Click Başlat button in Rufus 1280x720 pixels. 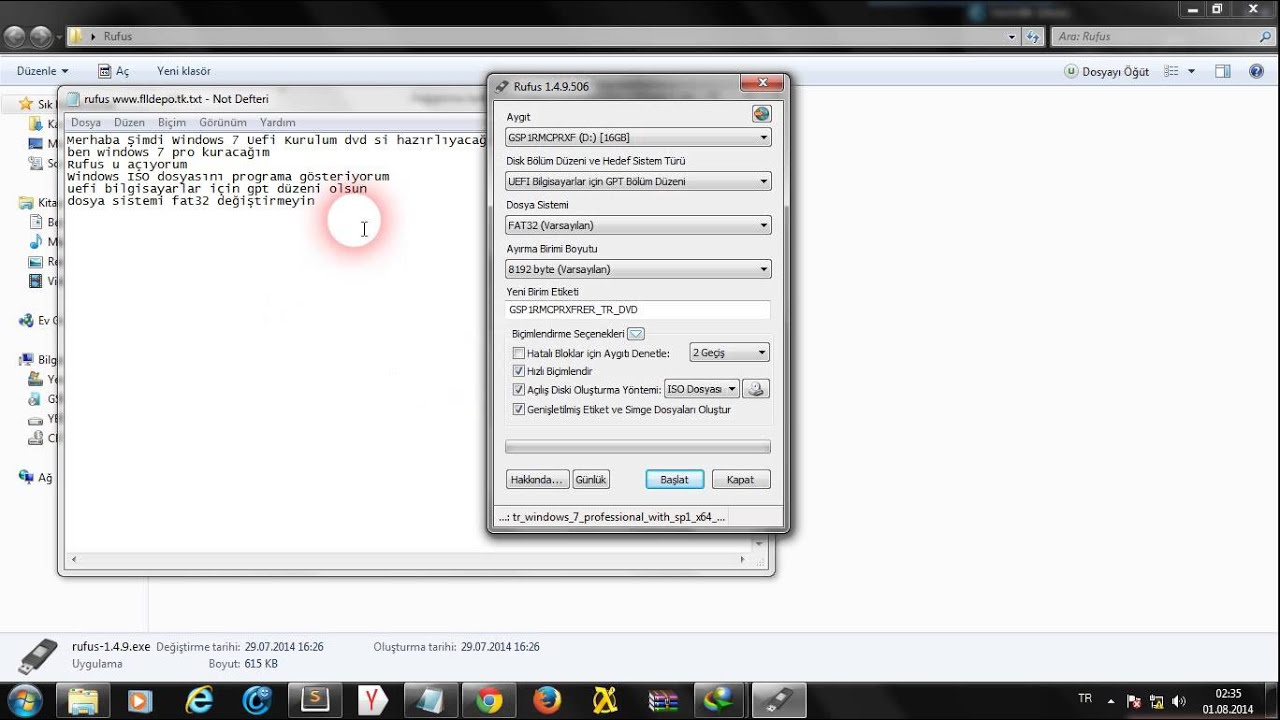[x=674, y=480]
